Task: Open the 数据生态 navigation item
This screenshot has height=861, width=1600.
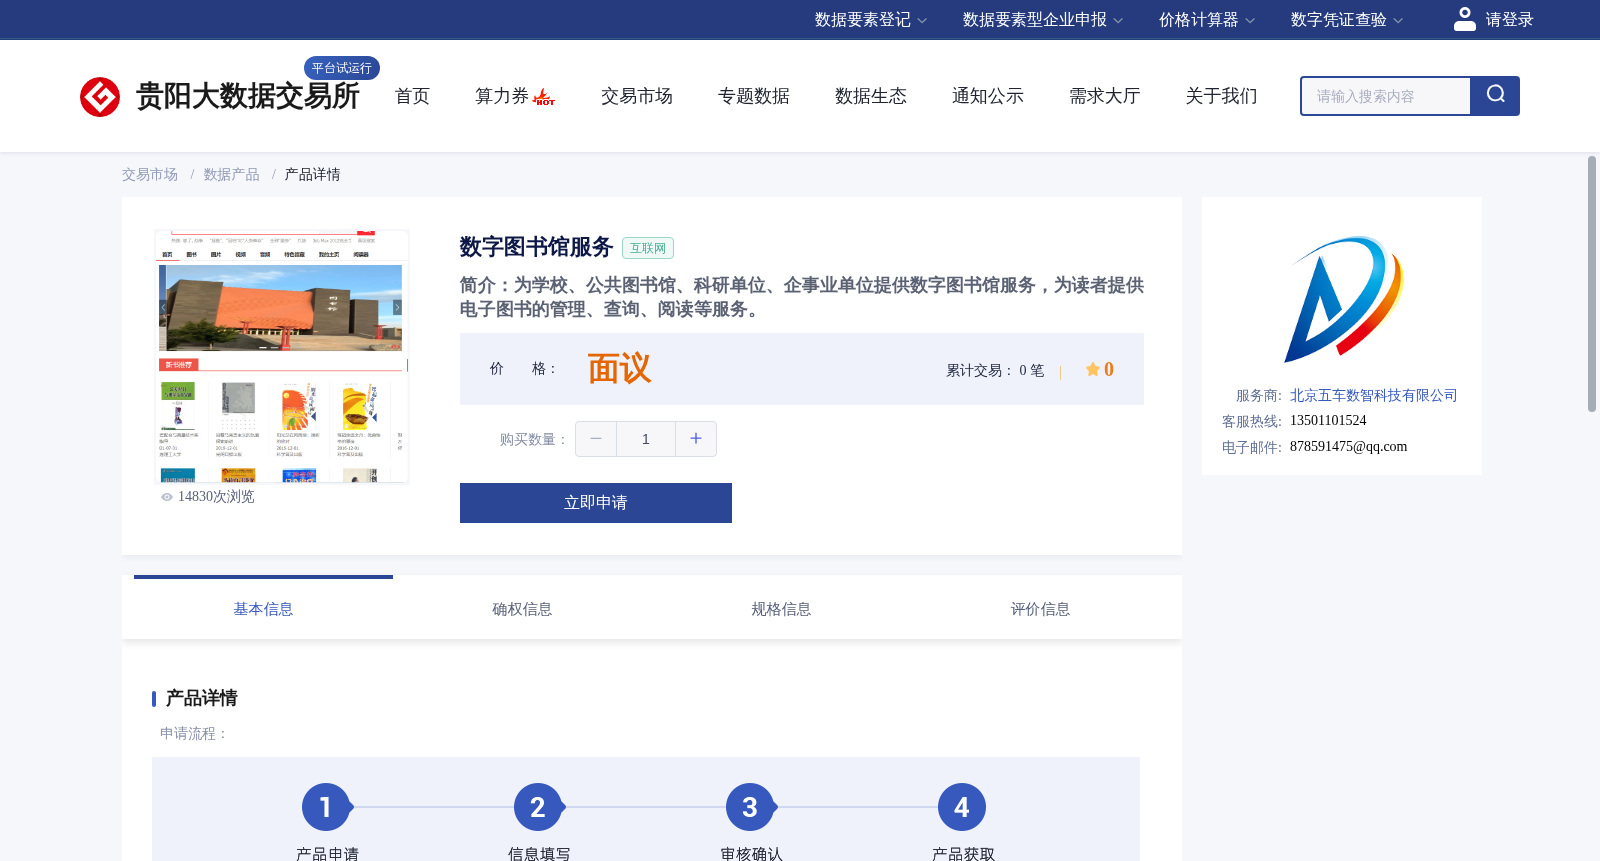Action: click(870, 96)
